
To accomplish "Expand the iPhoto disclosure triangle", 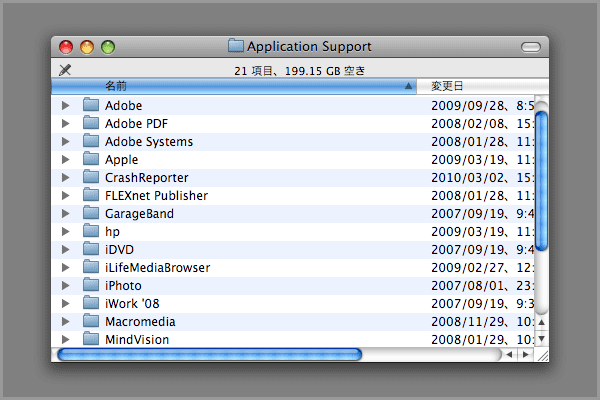I will 66,285.
